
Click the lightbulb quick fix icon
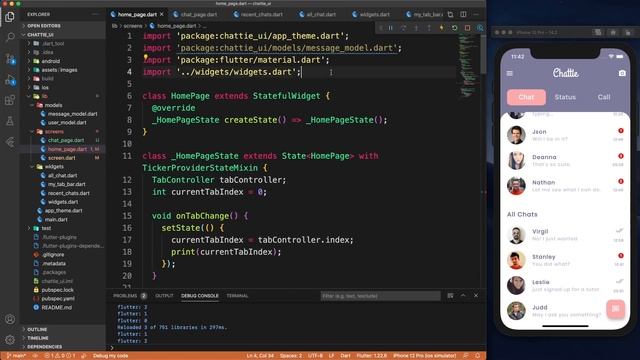click(x=146, y=58)
